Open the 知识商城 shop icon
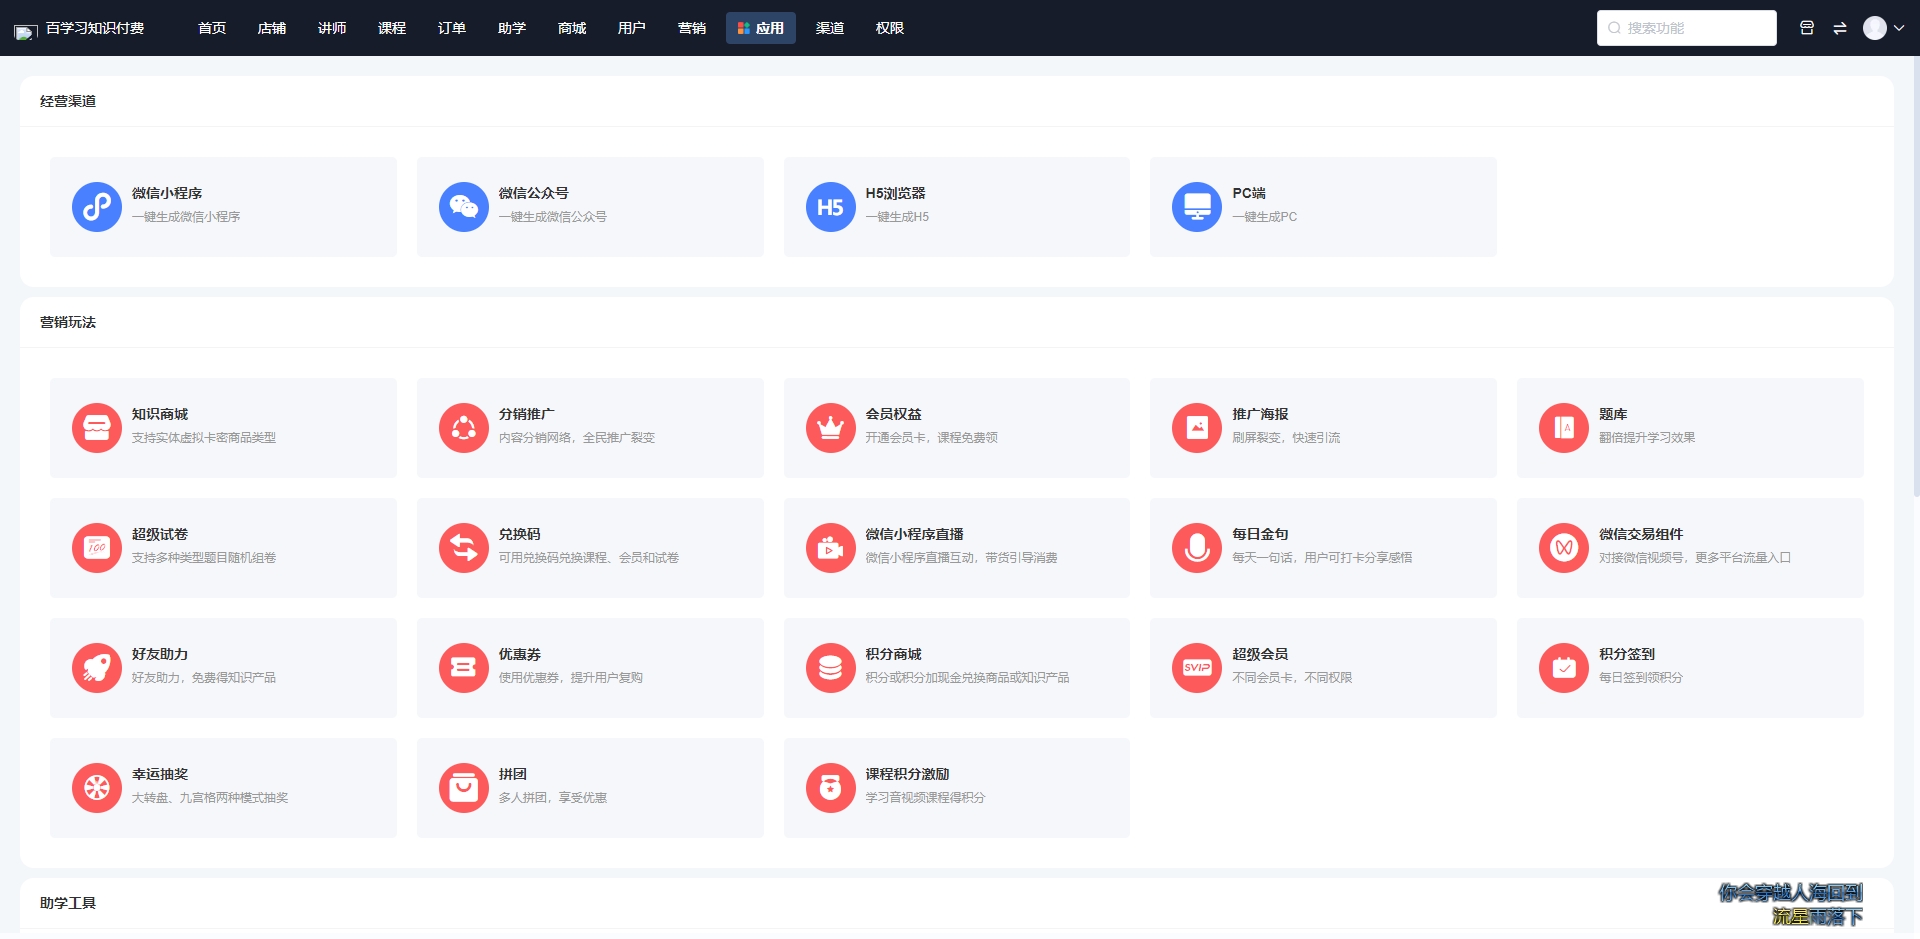Screen dimensions: 1920x939 pos(97,428)
